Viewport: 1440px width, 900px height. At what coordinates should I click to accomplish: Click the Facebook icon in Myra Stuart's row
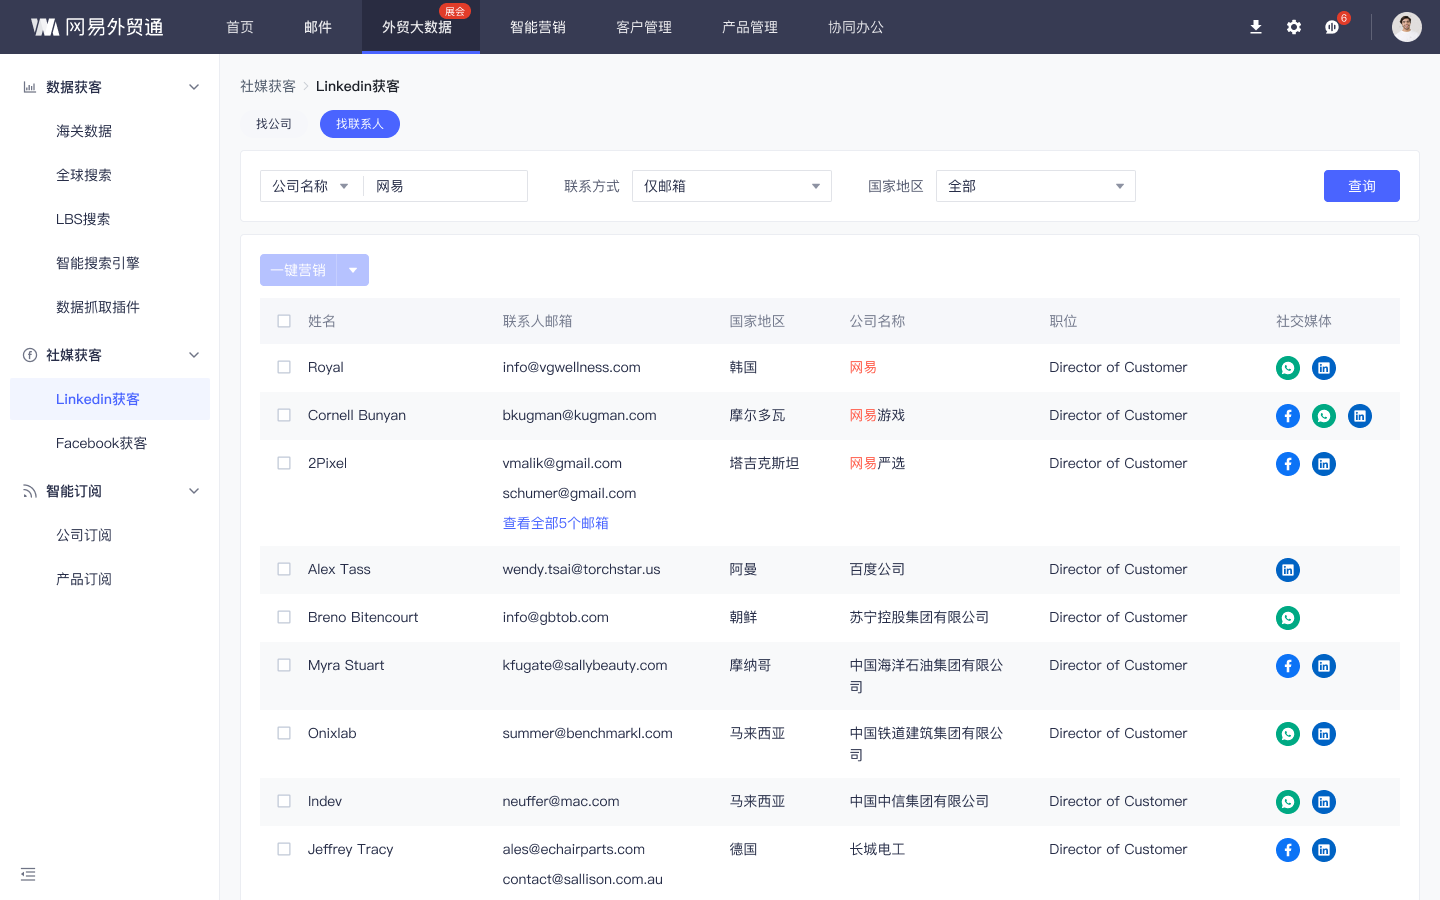point(1288,666)
